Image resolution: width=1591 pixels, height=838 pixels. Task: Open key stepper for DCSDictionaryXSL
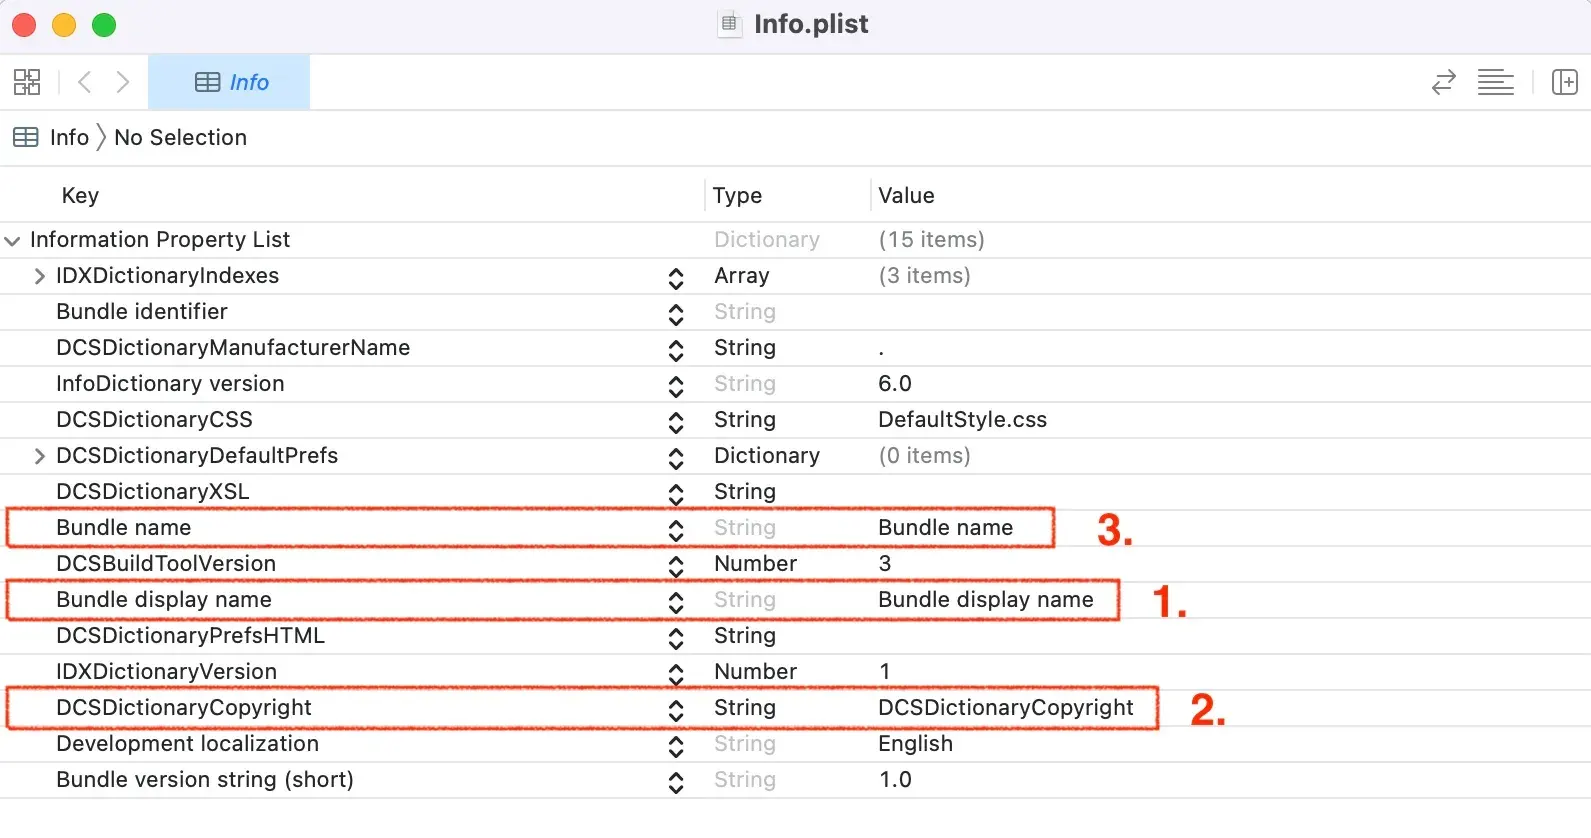[676, 494]
